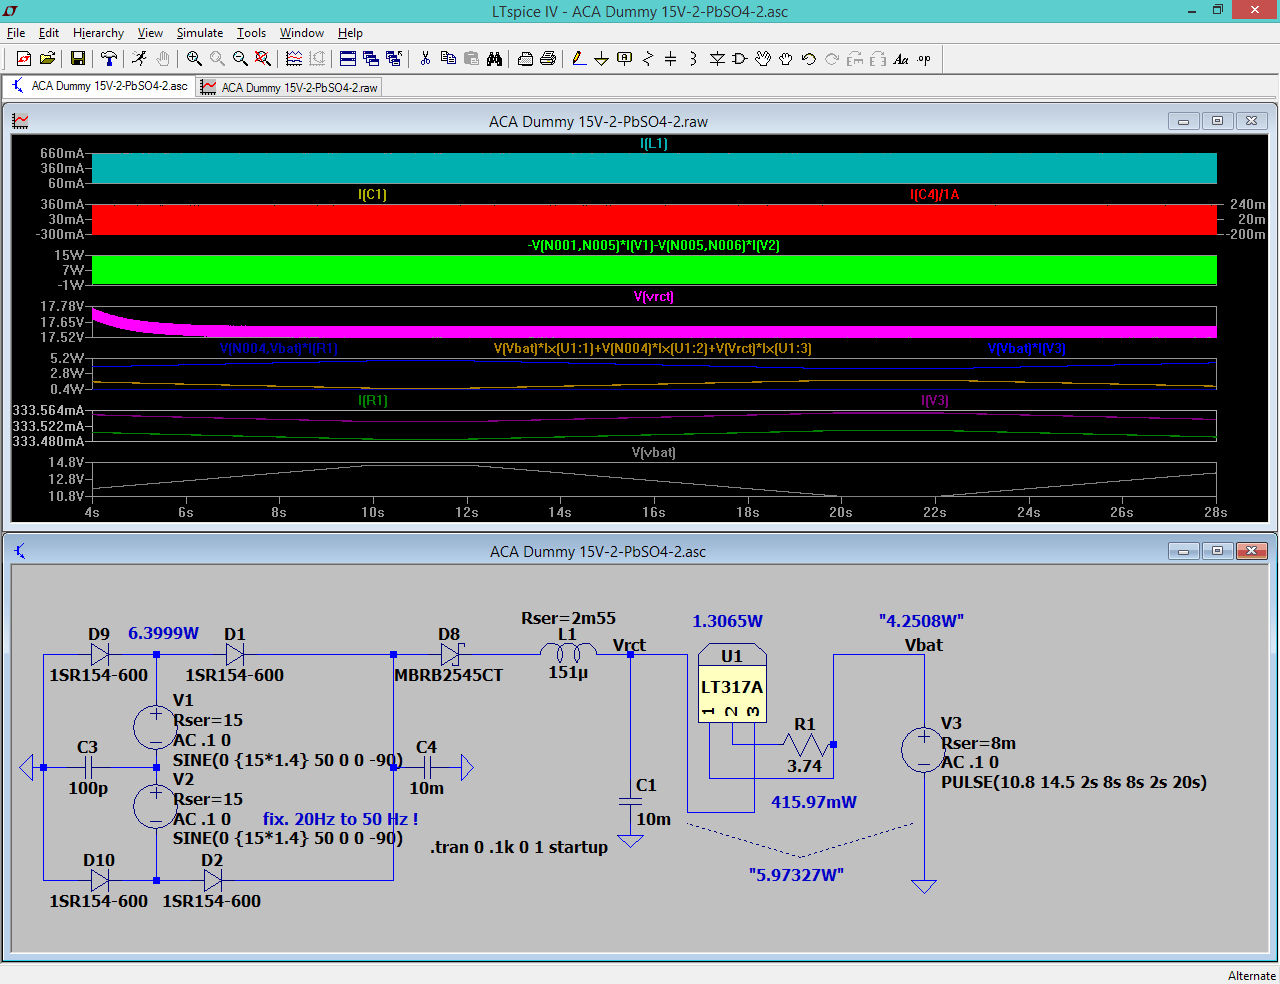Open the Control Panel hammer icon
This screenshot has width=1280, height=984.
pyautogui.click(x=109, y=59)
